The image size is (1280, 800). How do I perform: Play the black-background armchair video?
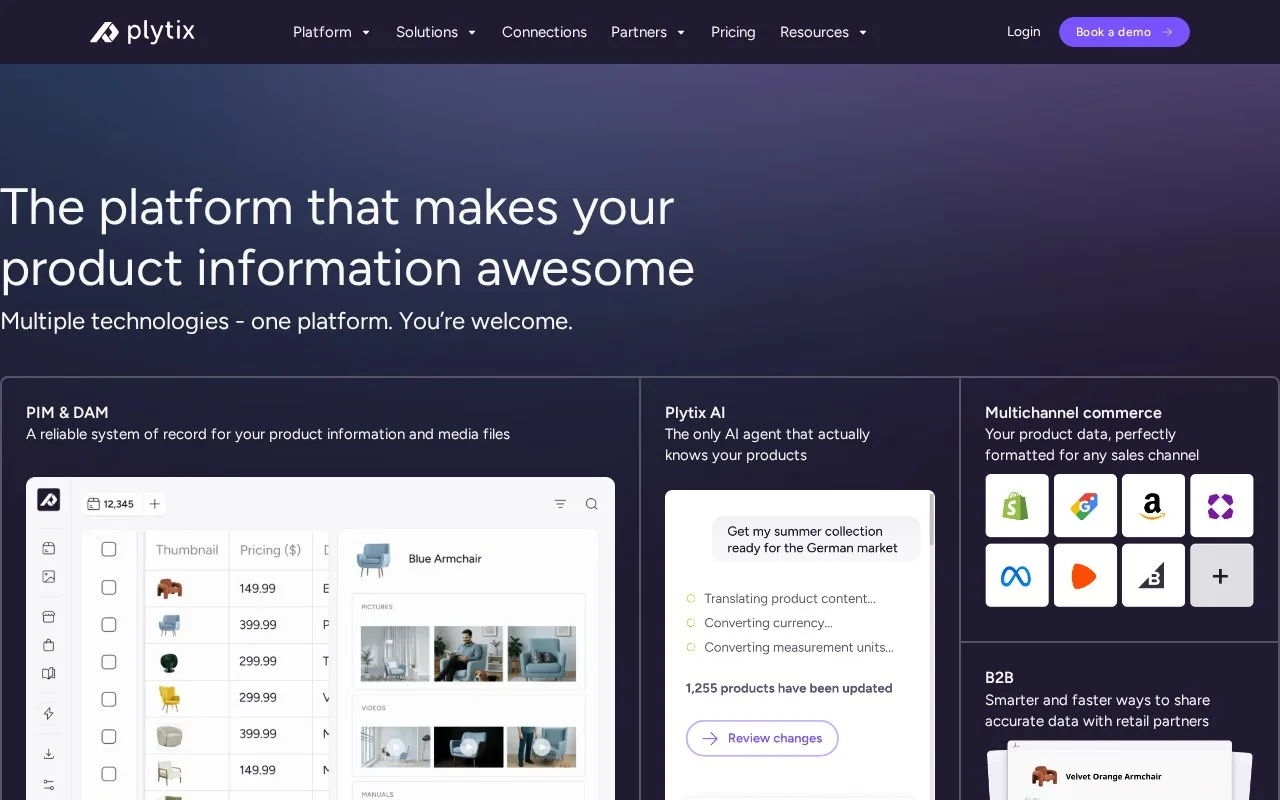tap(469, 747)
